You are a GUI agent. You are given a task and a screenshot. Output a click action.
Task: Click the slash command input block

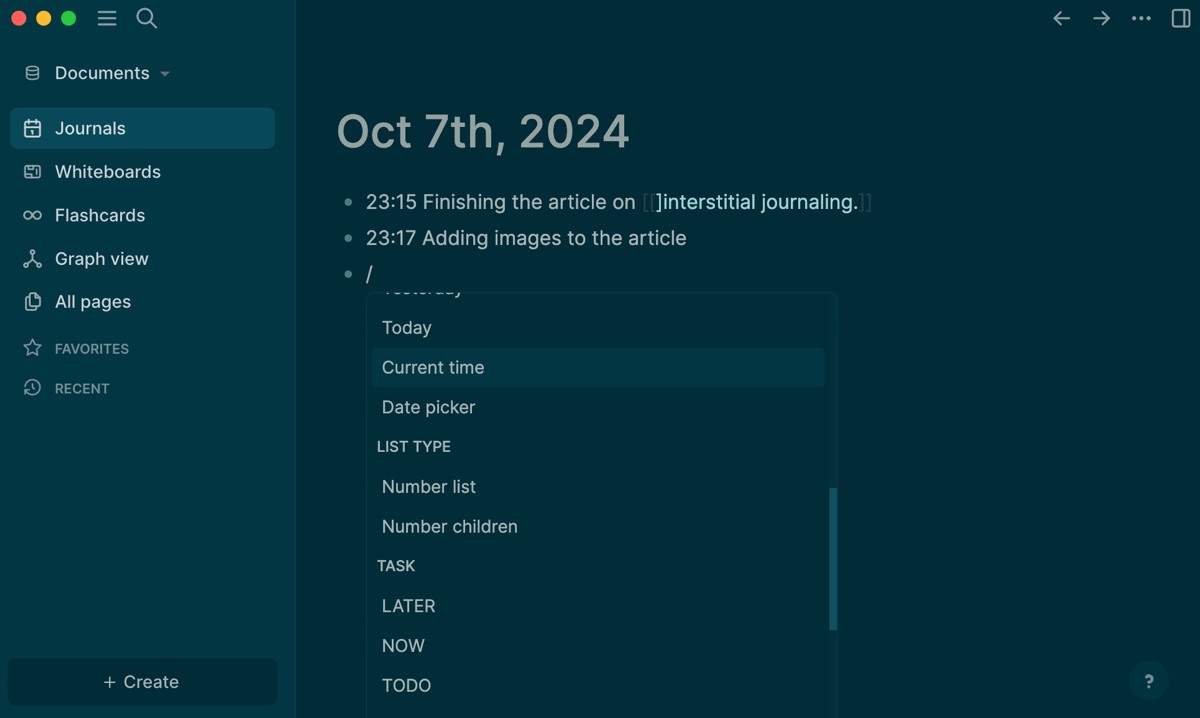369,273
